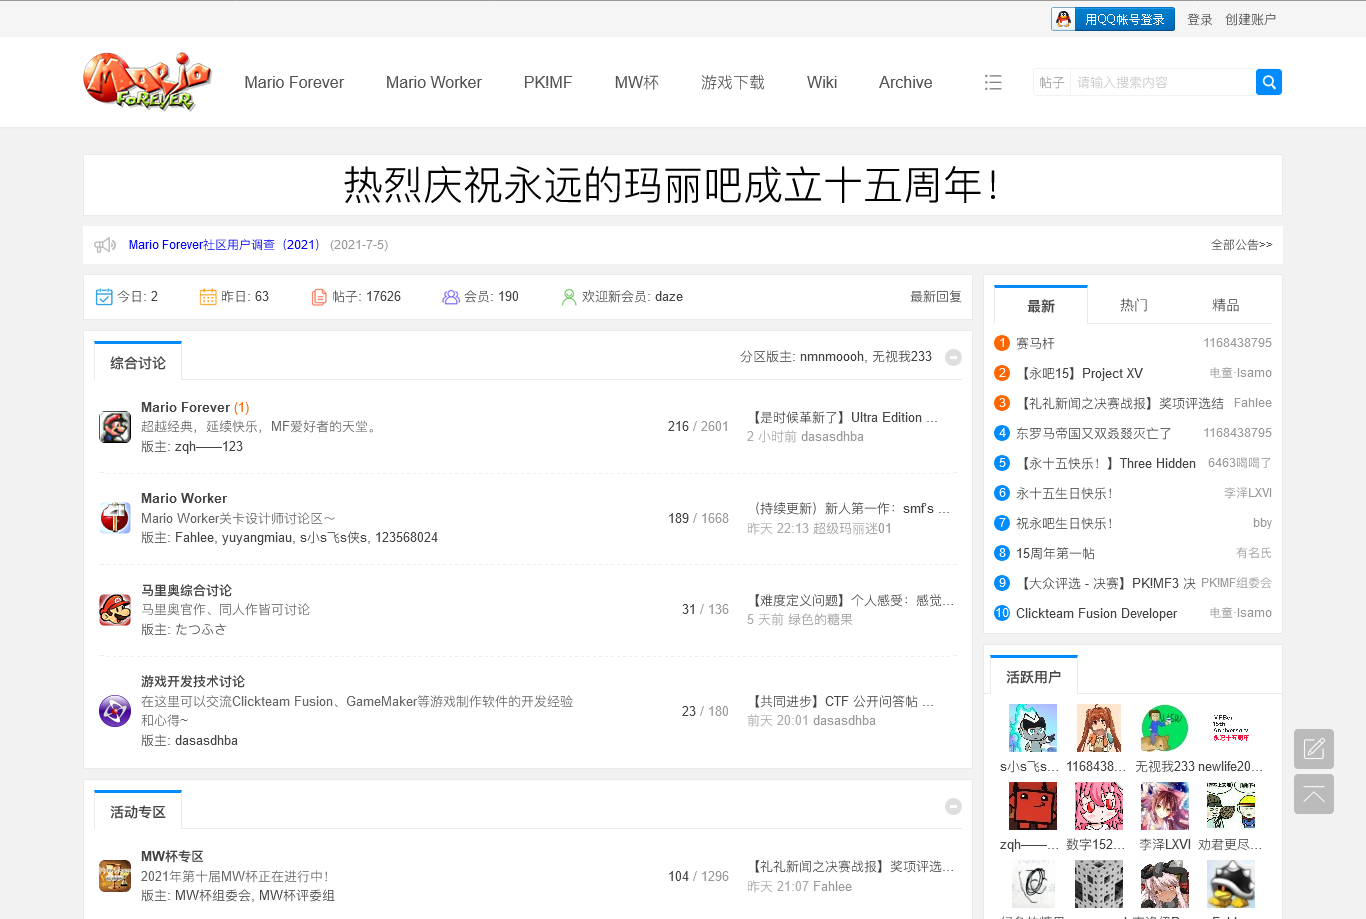
Task: Open 数字152 active user avatar
Action: (x=1099, y=806)
